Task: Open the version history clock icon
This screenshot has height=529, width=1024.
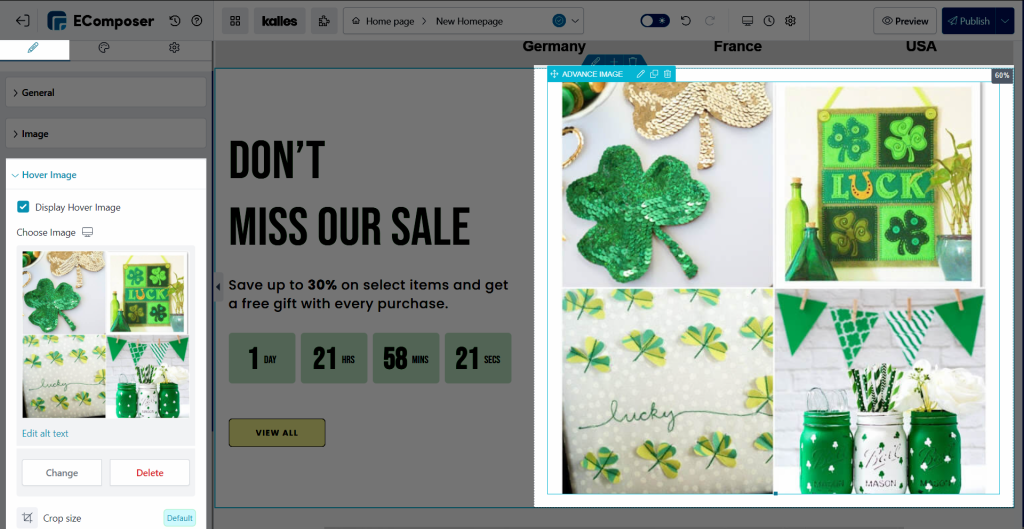Action: coord(174,21)
